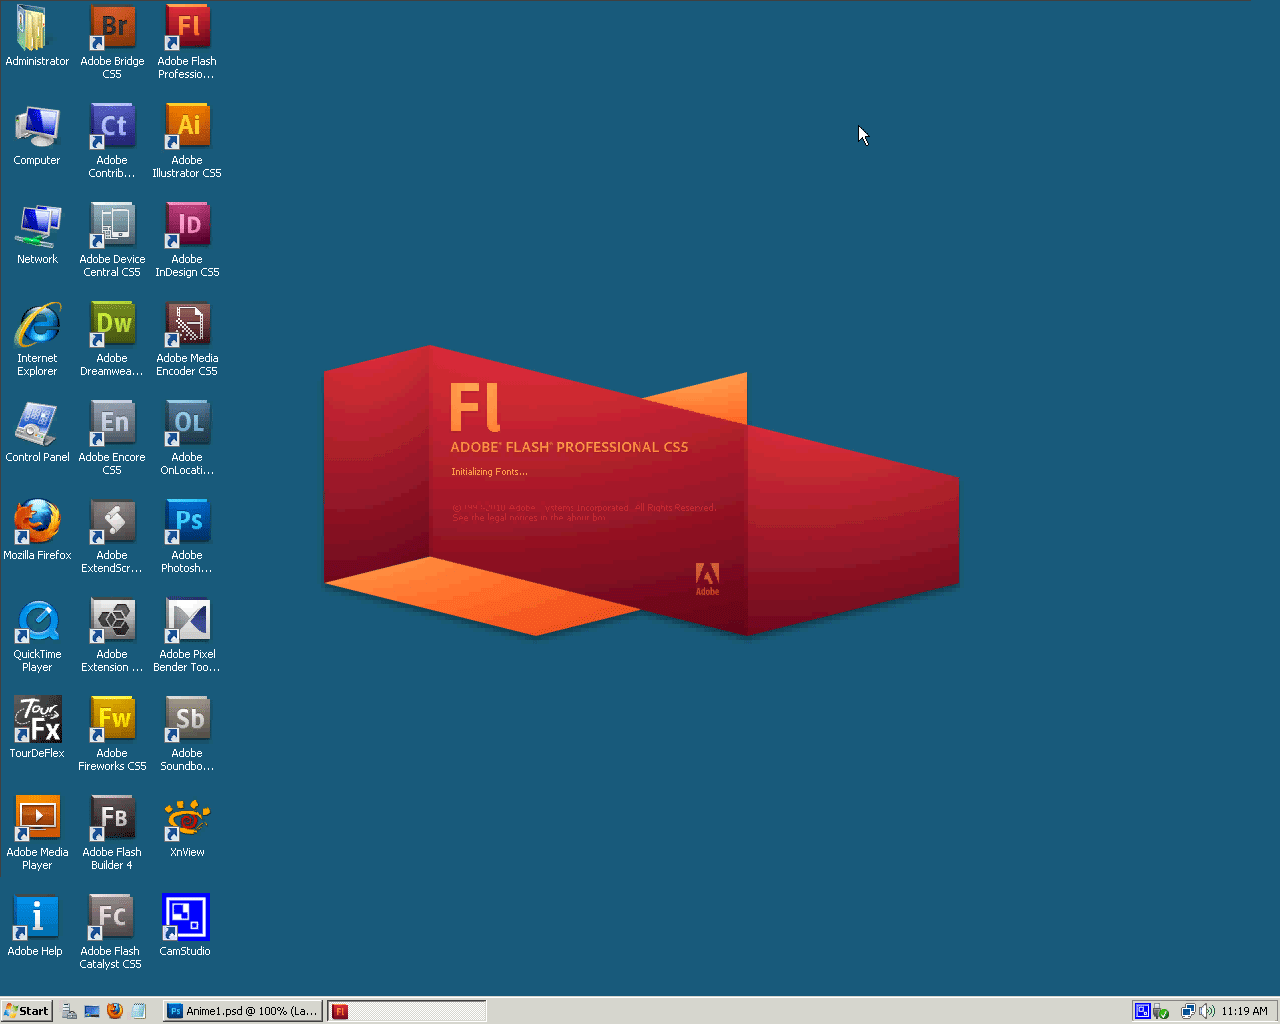Click the server icon in Quick Launch
The width and height of the screenshot is (1280, 1024).
click(69, 1011)
